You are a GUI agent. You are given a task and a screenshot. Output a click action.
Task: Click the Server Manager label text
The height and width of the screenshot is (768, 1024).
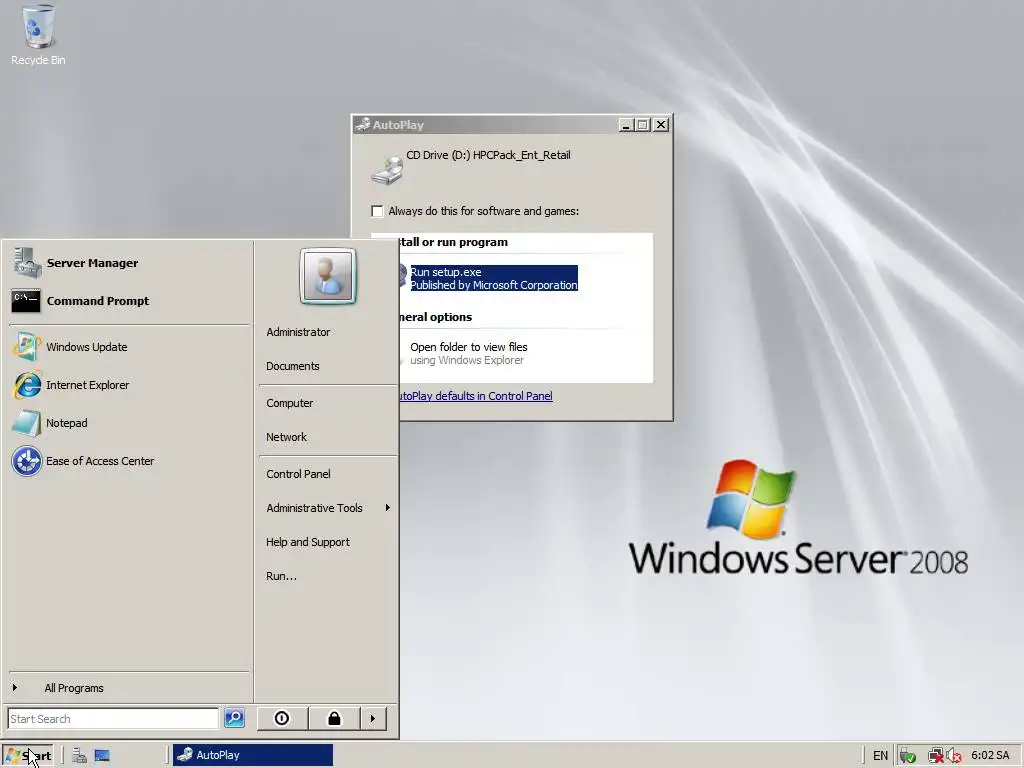tap(92, 263)
